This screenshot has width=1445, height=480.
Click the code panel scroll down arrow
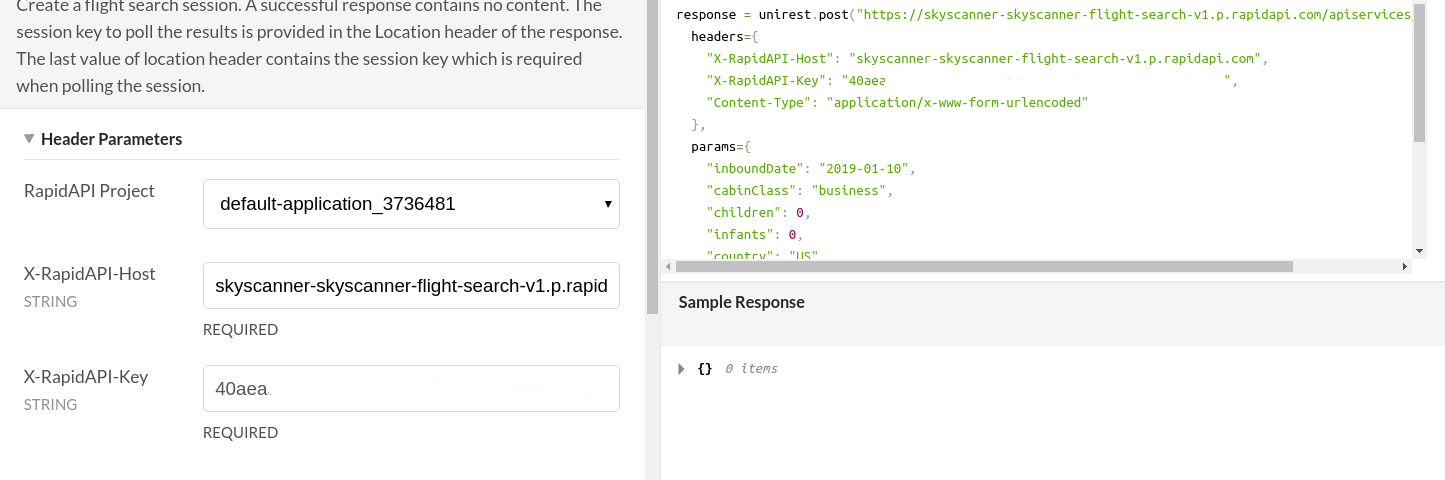pyautogui.click(x=1419, y=250)
